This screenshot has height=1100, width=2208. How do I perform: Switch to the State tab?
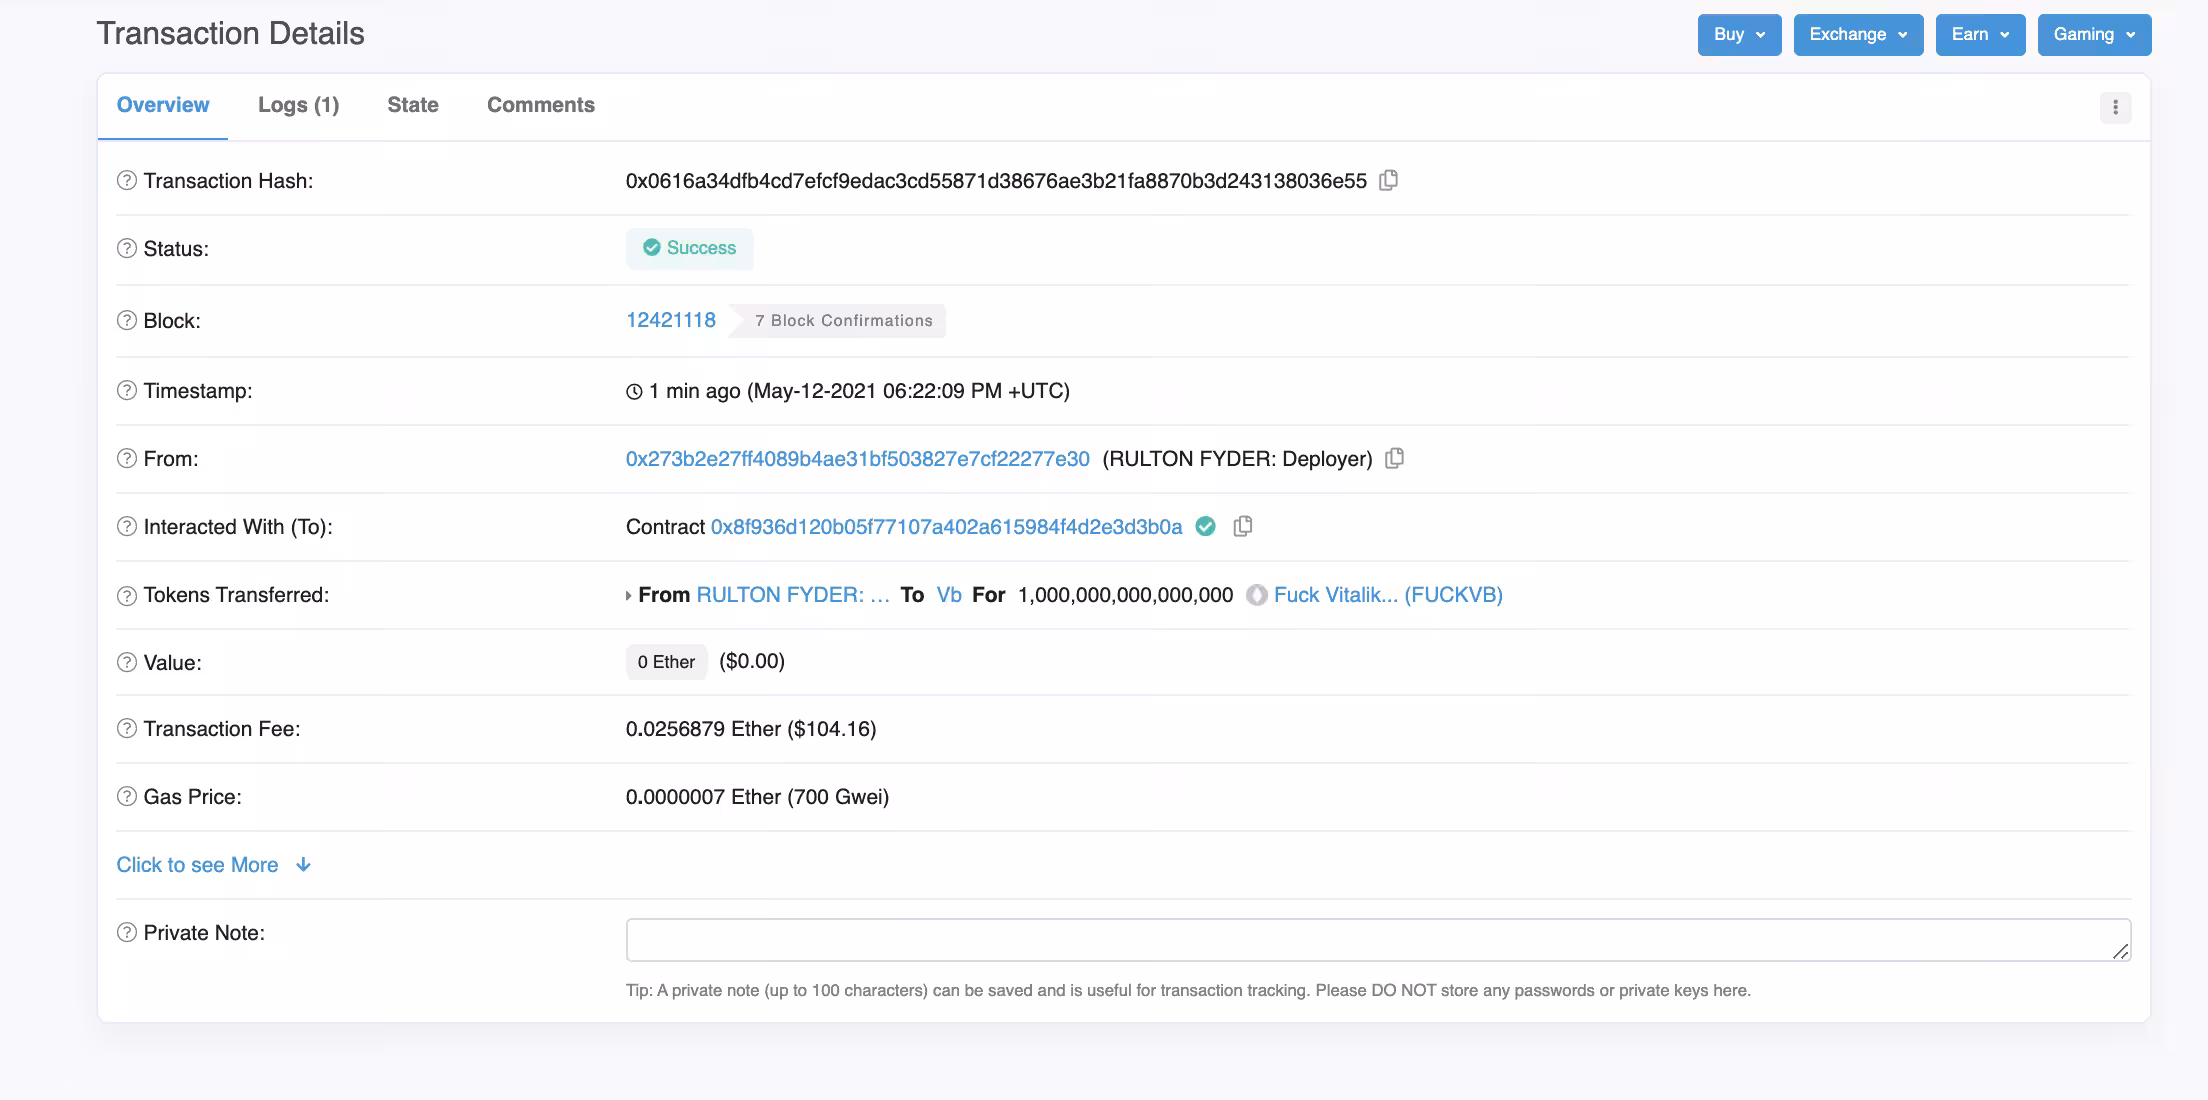pos(413,105)
